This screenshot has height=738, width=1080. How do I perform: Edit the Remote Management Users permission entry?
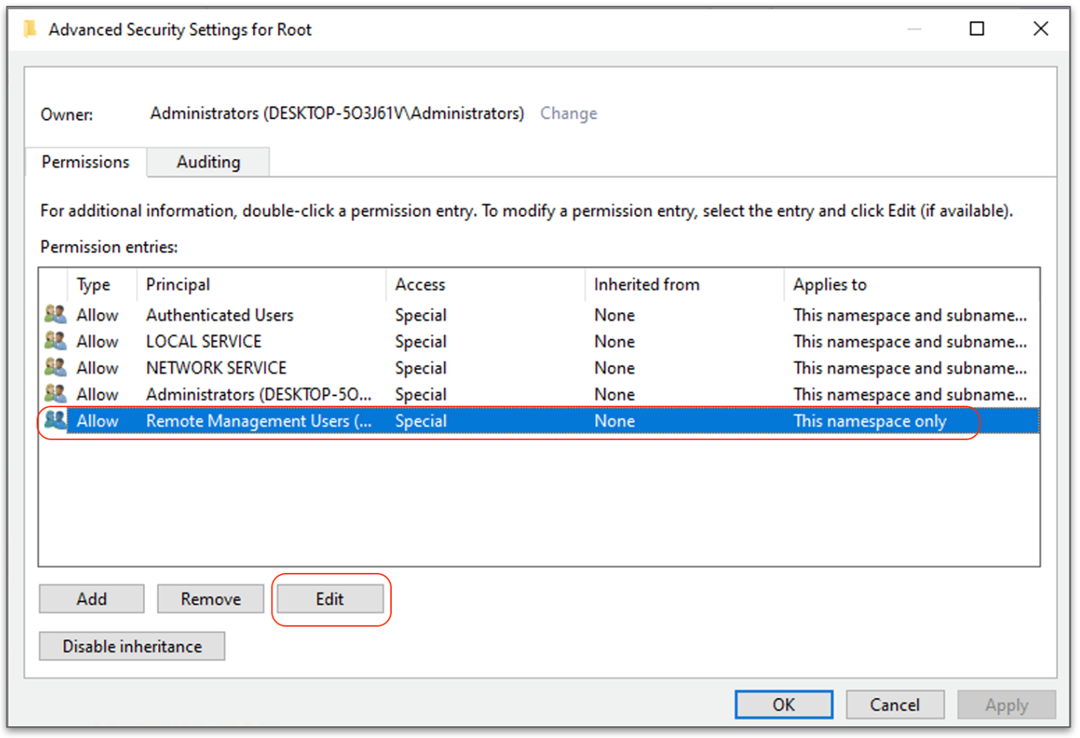point(331,598)
